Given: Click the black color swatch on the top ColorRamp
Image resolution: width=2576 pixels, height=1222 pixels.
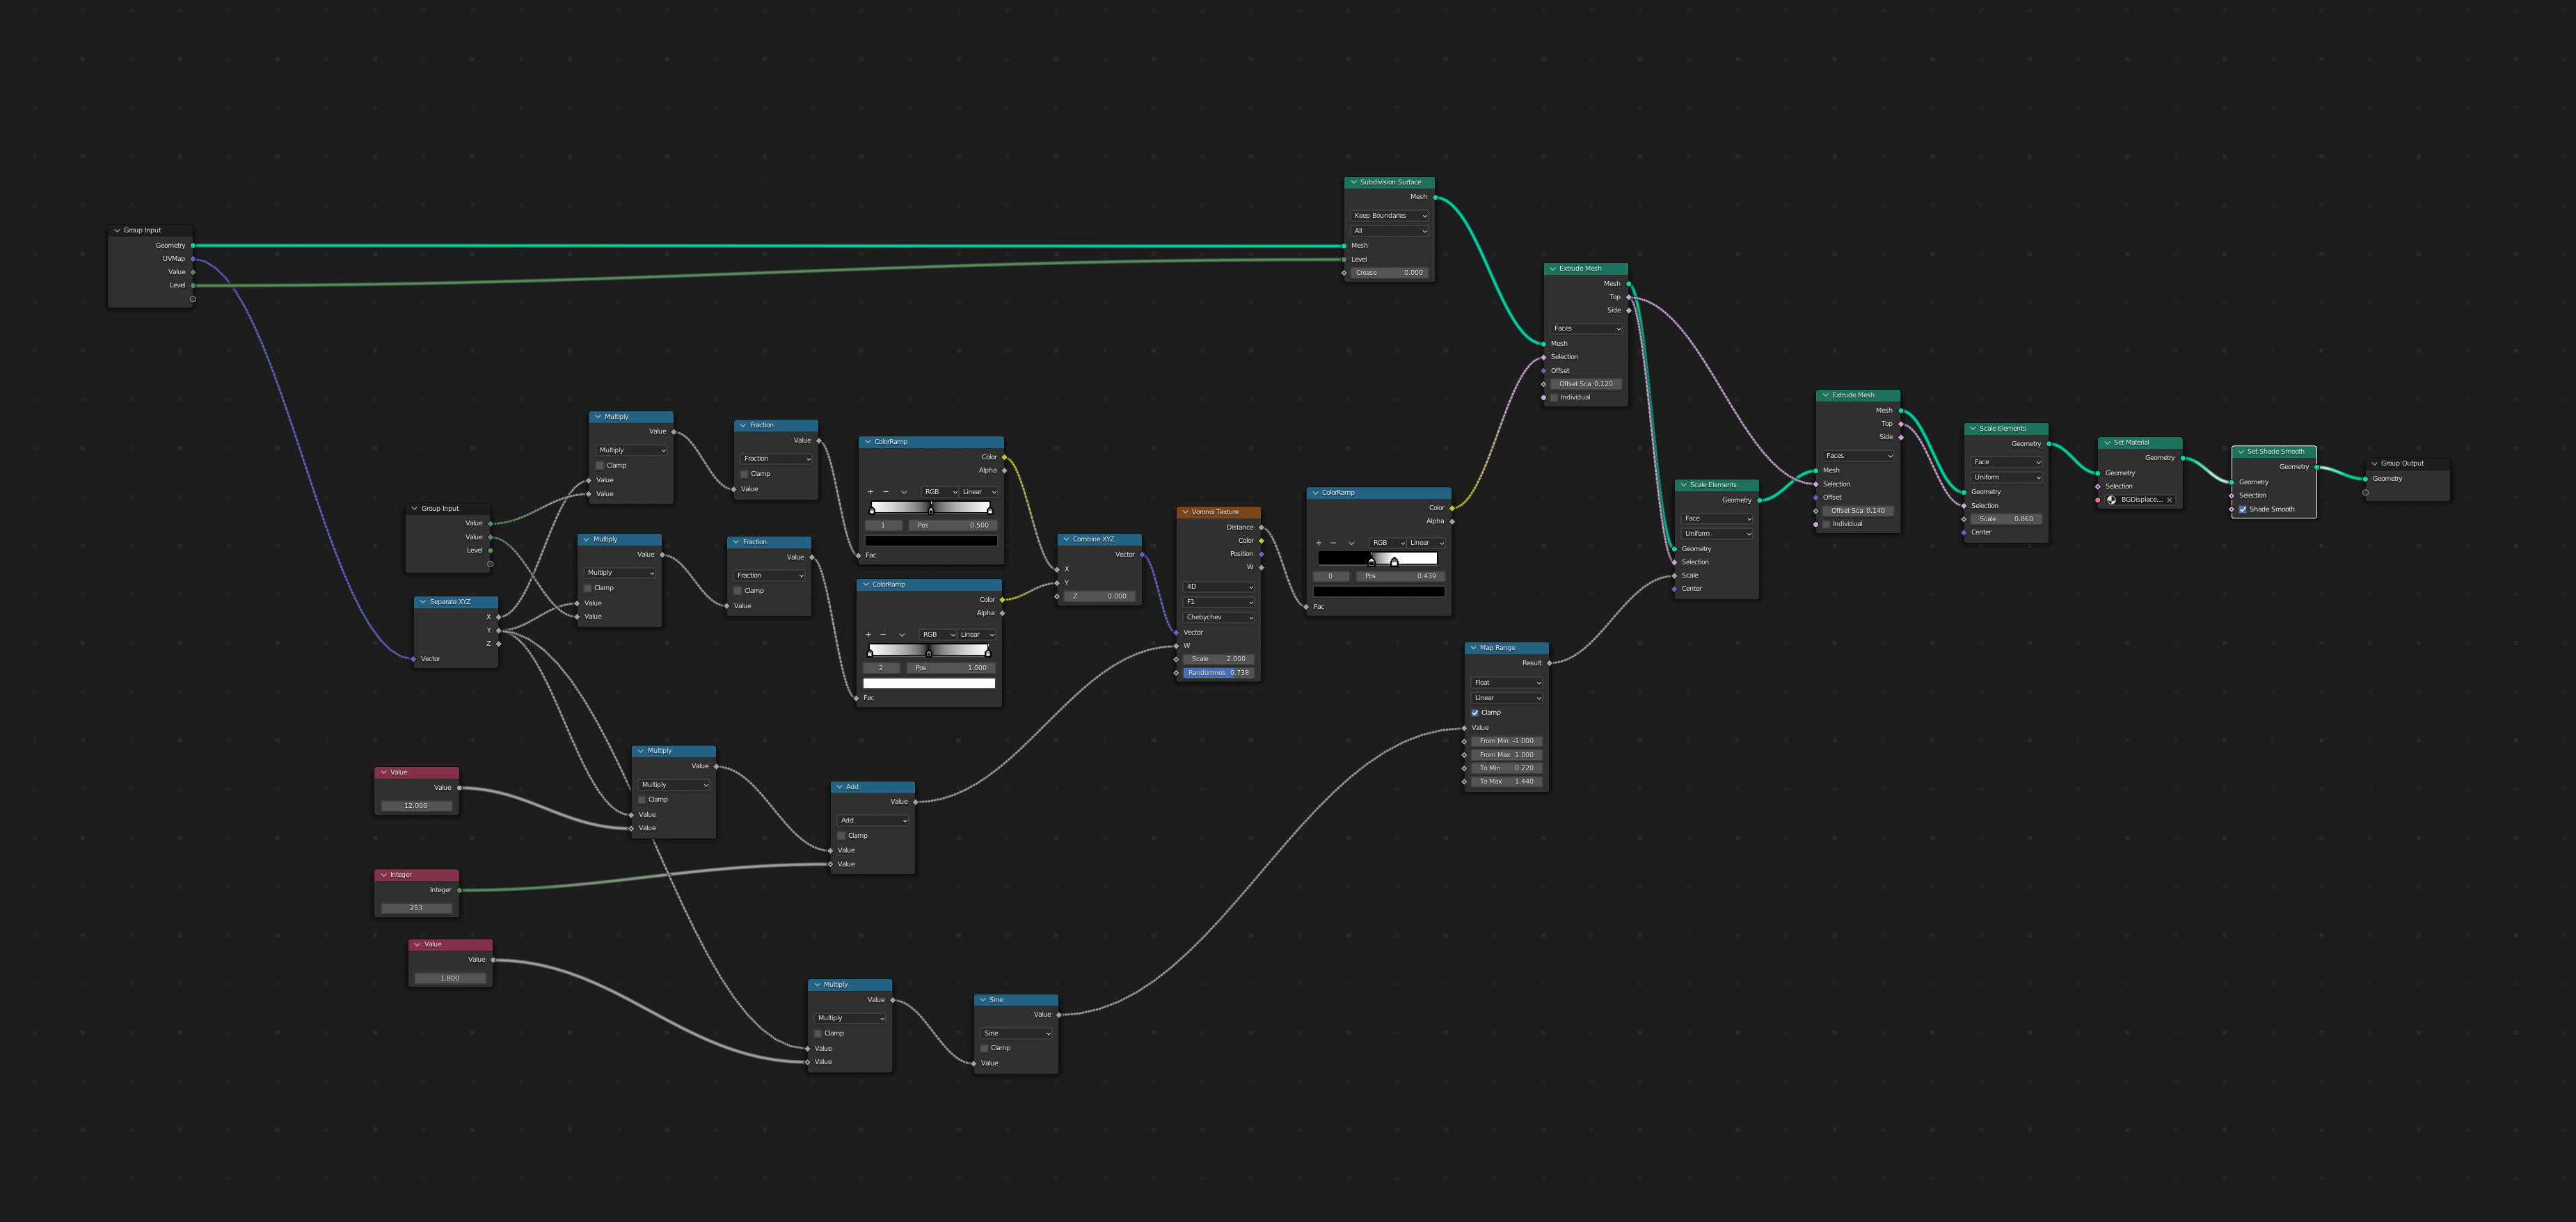Looking at the screenshot, I should [x=930, y=540].
